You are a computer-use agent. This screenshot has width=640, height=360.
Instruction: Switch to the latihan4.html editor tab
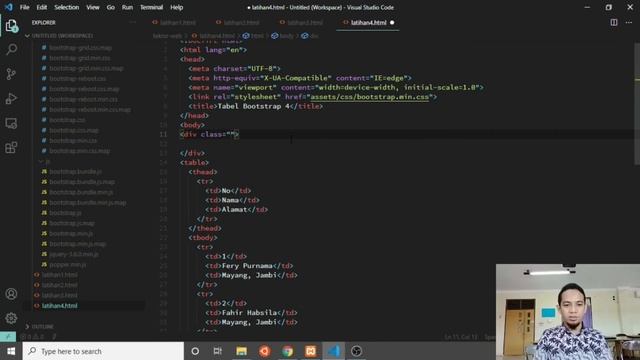(369, 22)
